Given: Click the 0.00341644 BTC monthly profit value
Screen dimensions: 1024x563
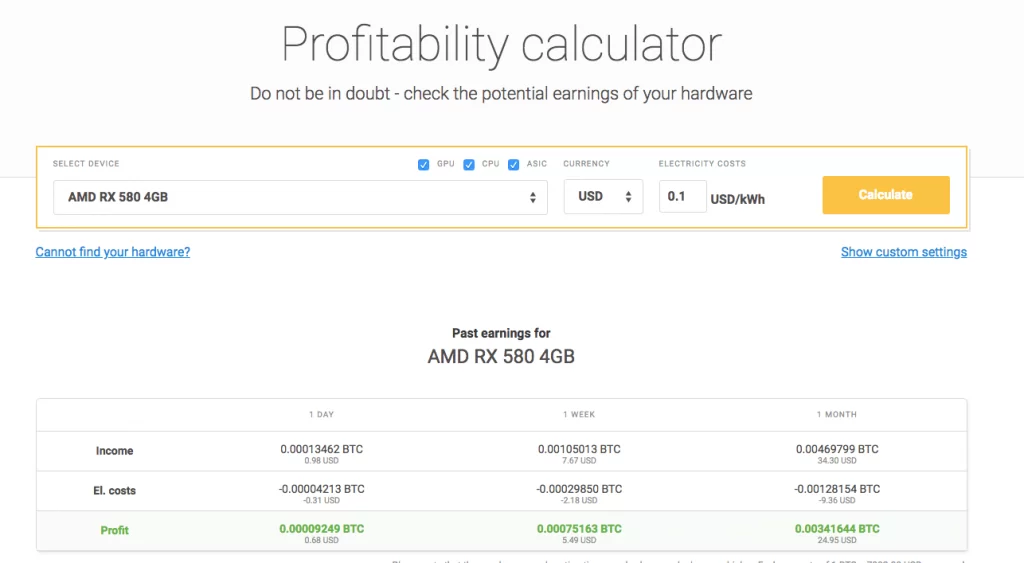Looking at the screenshot, I should click(837, 528).
